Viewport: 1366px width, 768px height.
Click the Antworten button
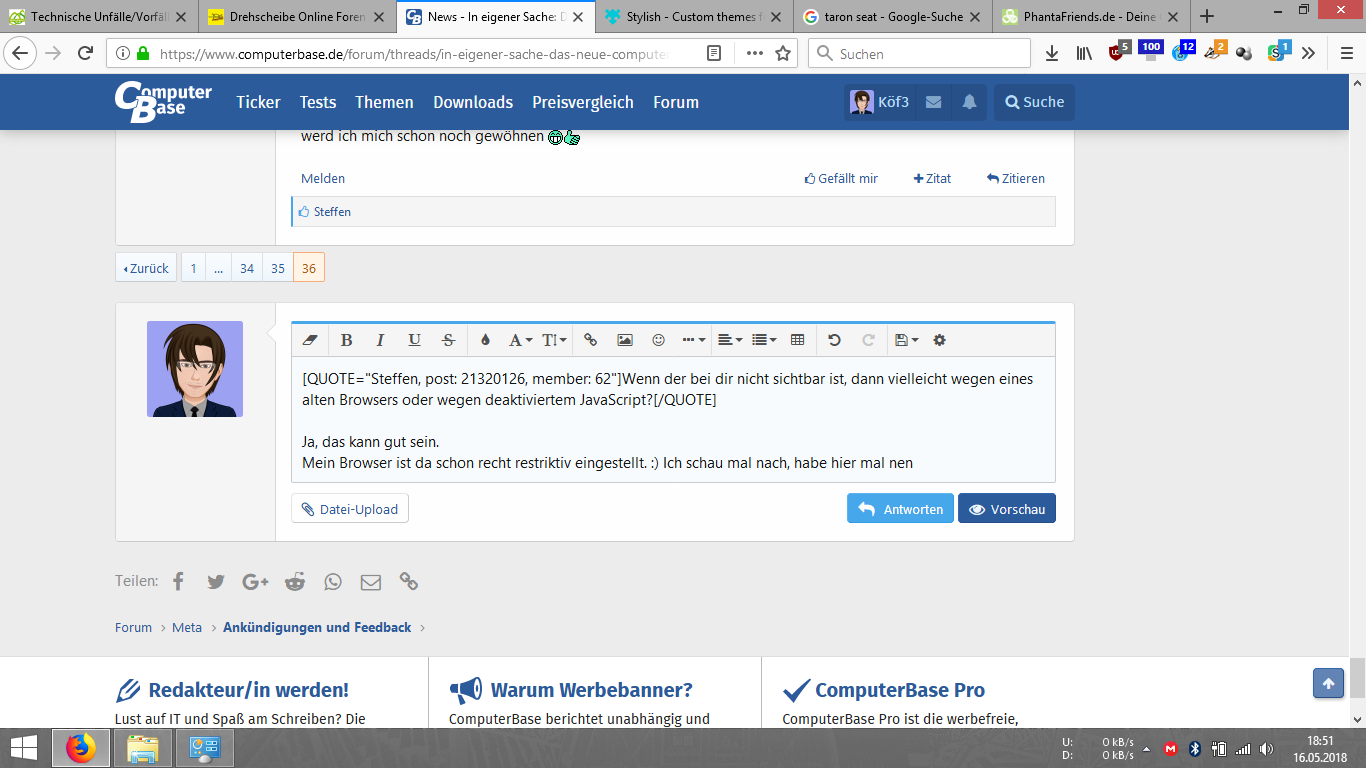tap(900, 508)
